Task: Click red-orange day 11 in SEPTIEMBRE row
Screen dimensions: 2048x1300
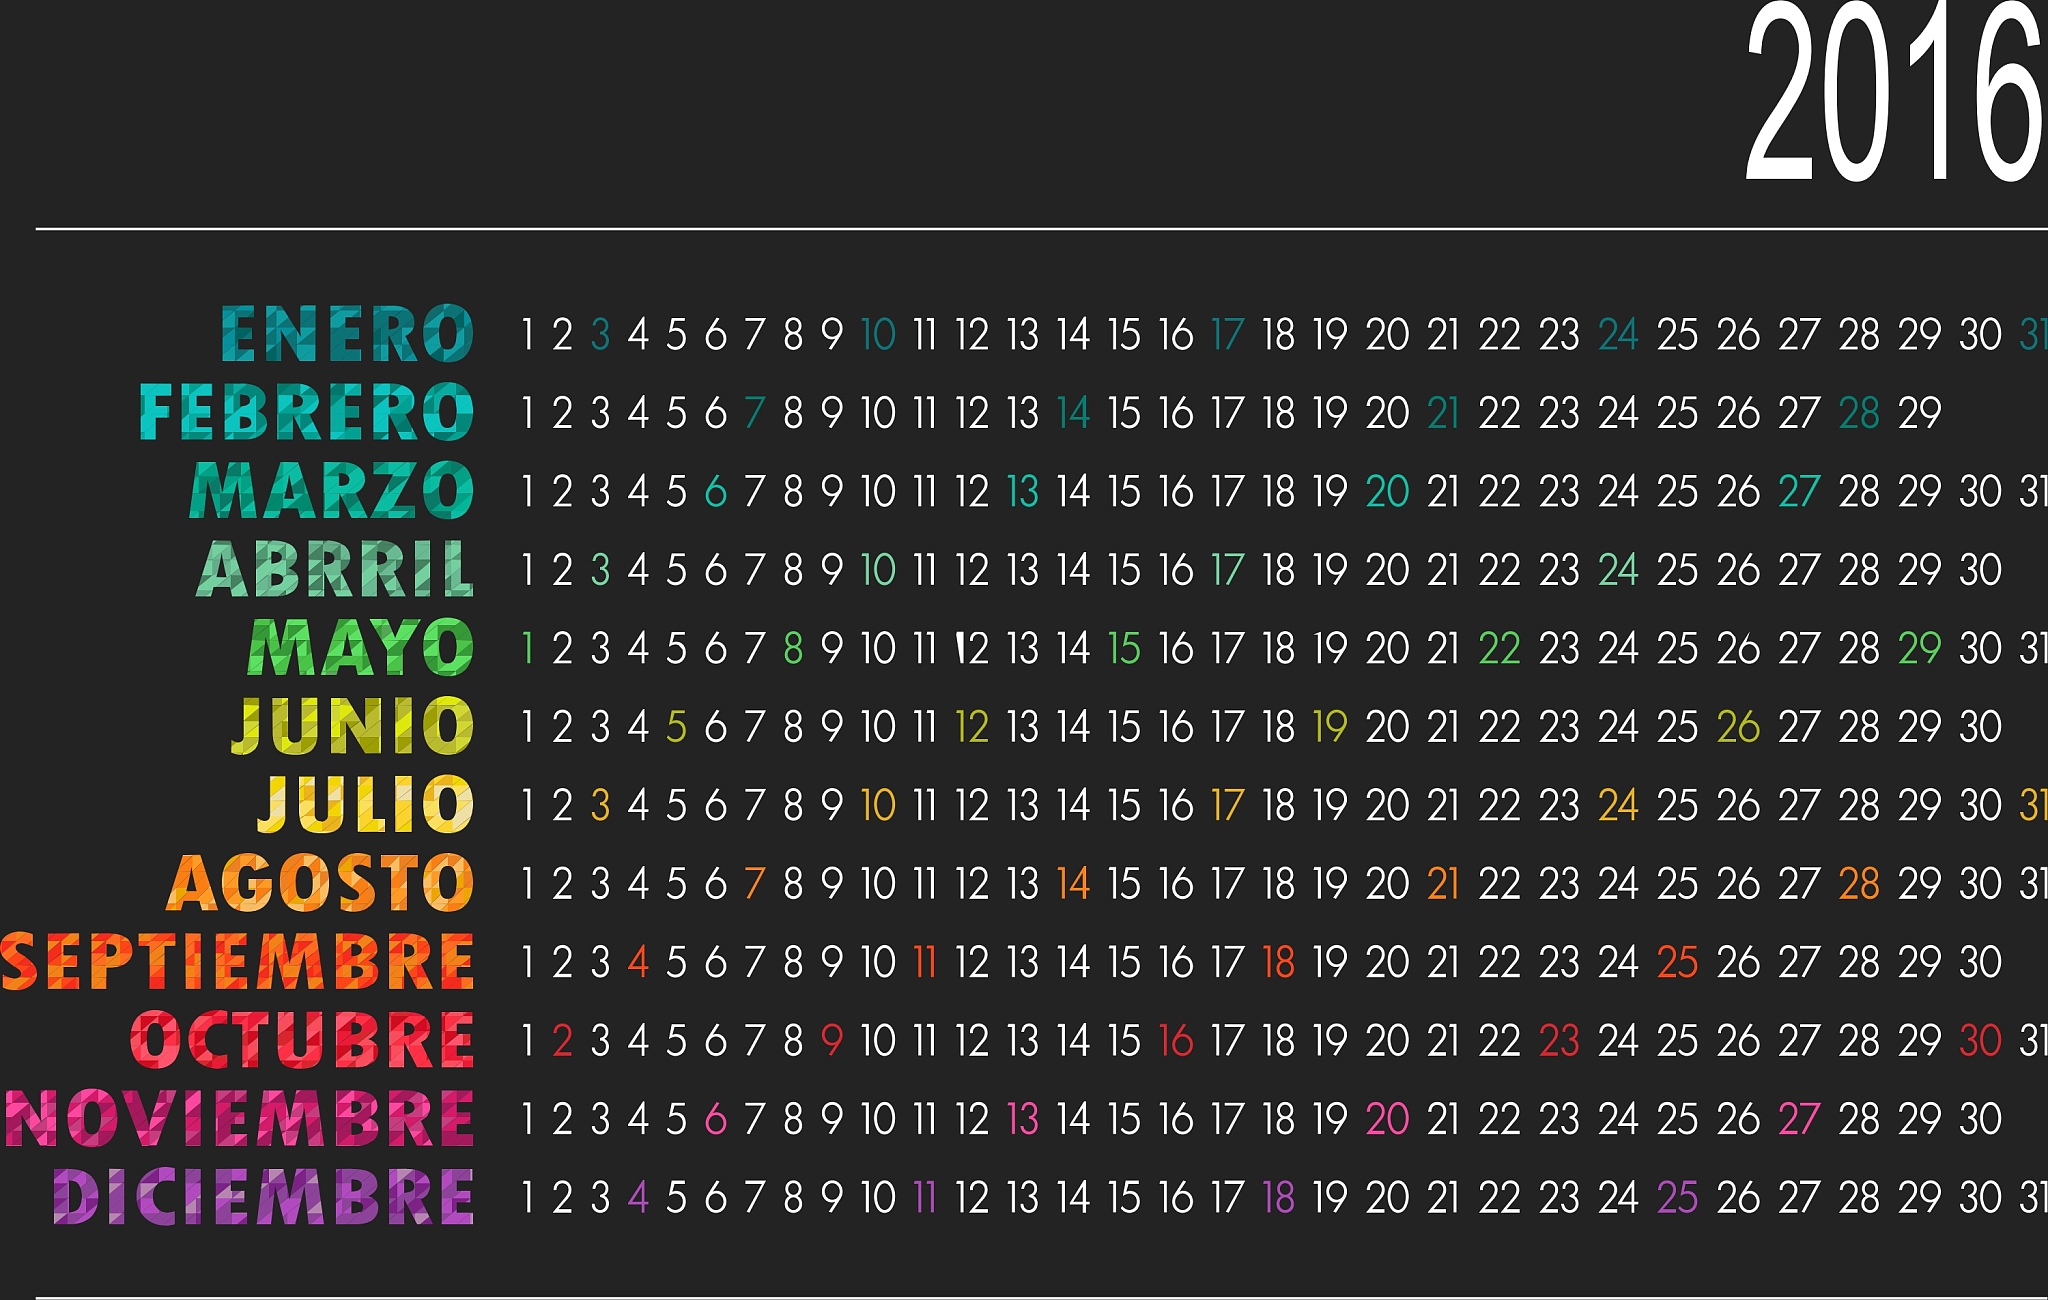Action: (x=924, y=963)
